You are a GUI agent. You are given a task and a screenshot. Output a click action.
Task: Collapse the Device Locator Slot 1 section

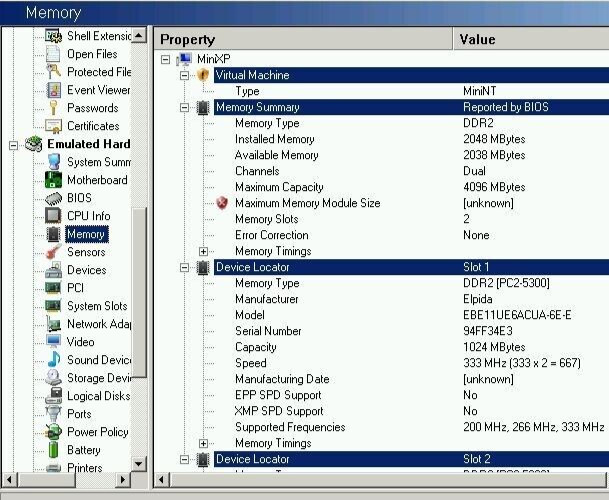click(x=184, y=267)
